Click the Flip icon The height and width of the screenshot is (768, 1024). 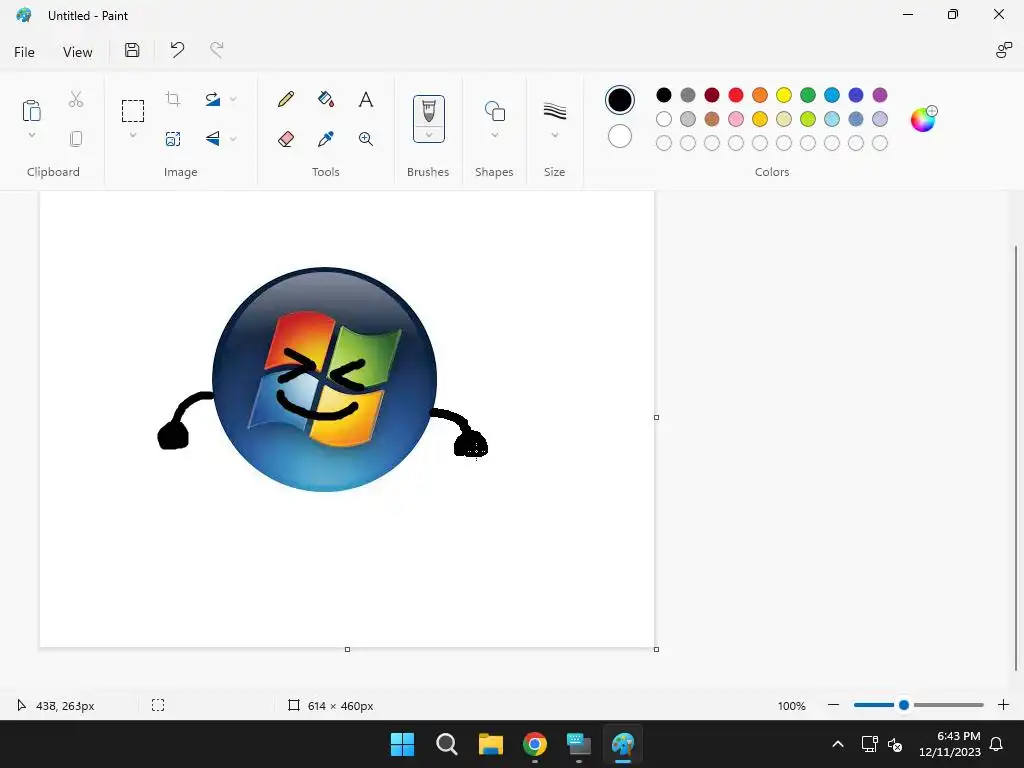(213, 138)
